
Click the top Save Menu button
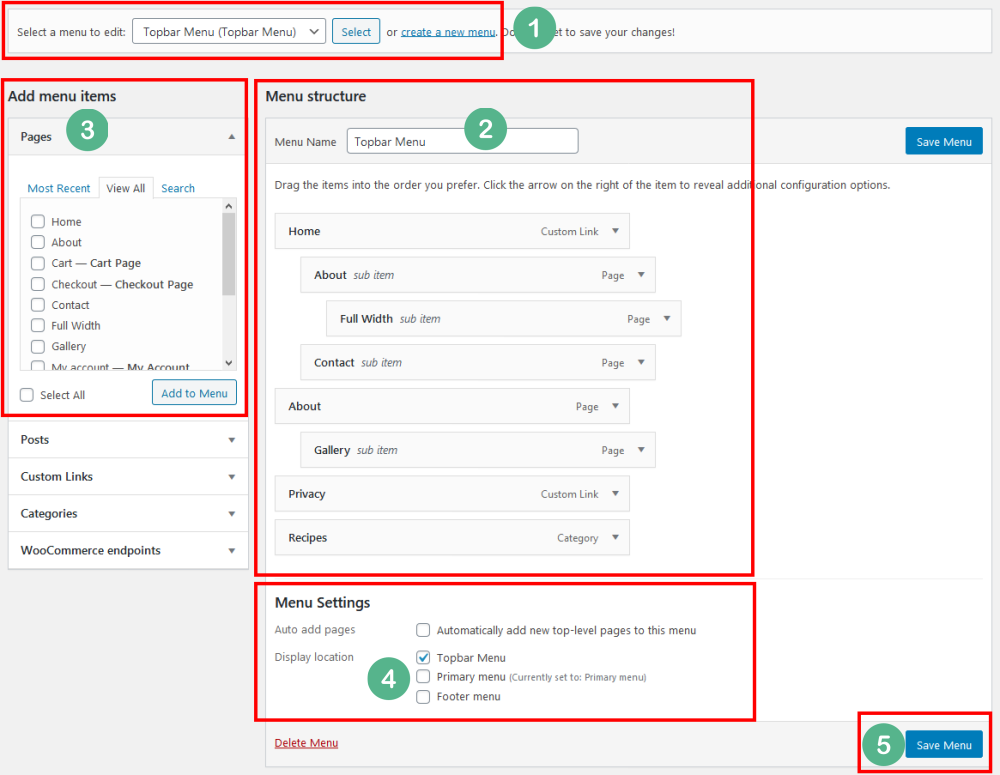point(944,141)
